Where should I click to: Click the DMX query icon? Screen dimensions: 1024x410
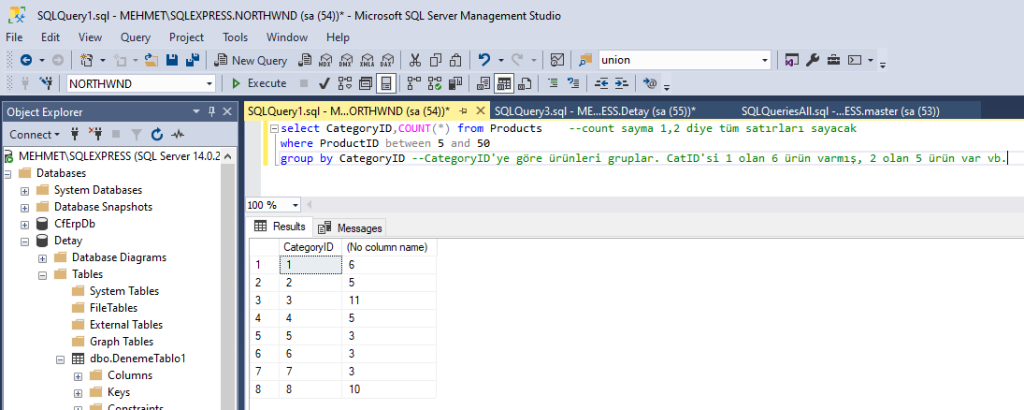click(x=346, y=60)
